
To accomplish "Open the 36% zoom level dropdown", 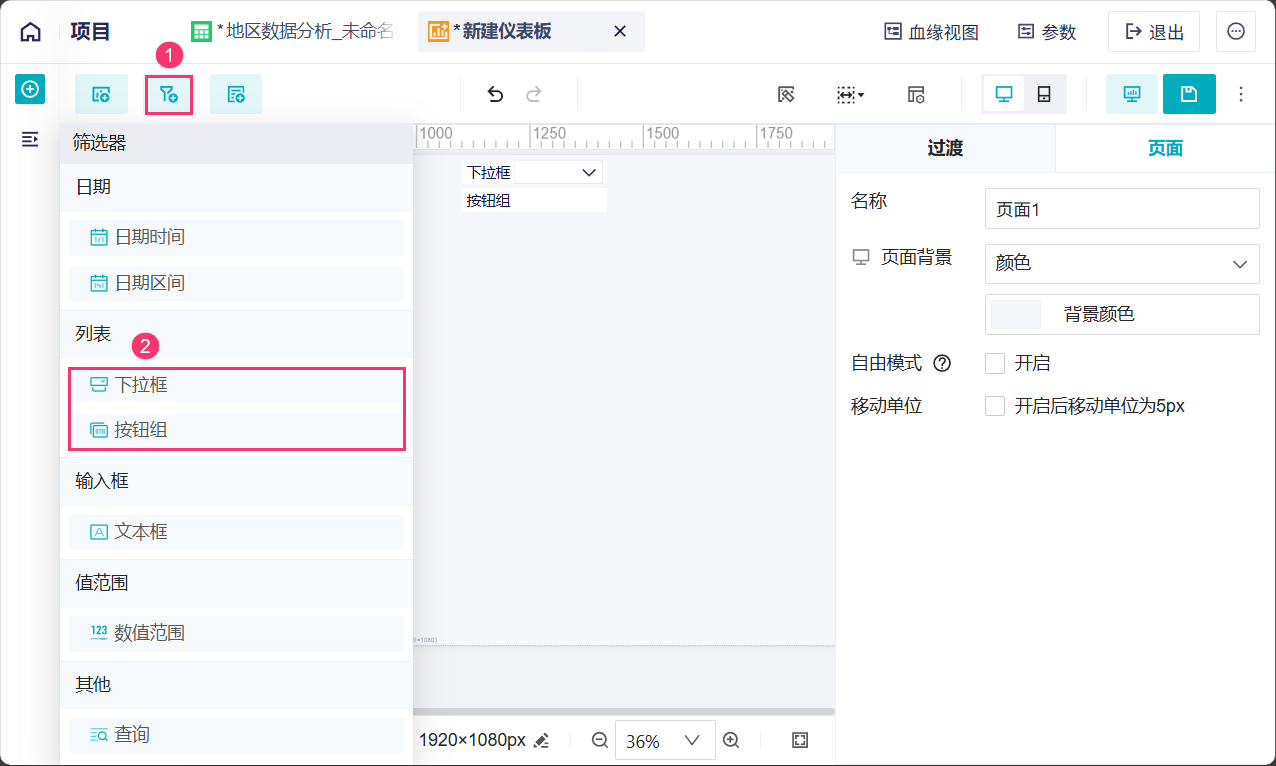I will pos(665,741).
